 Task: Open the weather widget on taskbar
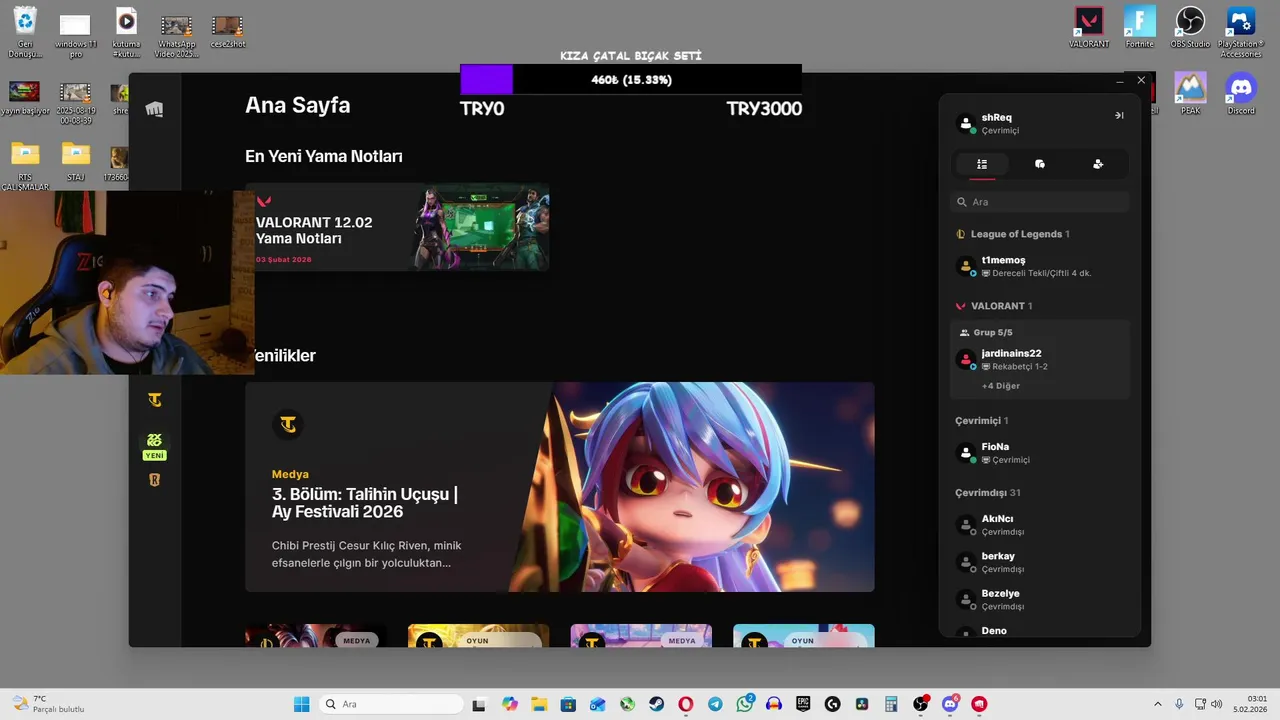pyautogui.click(x=48, y=704)
